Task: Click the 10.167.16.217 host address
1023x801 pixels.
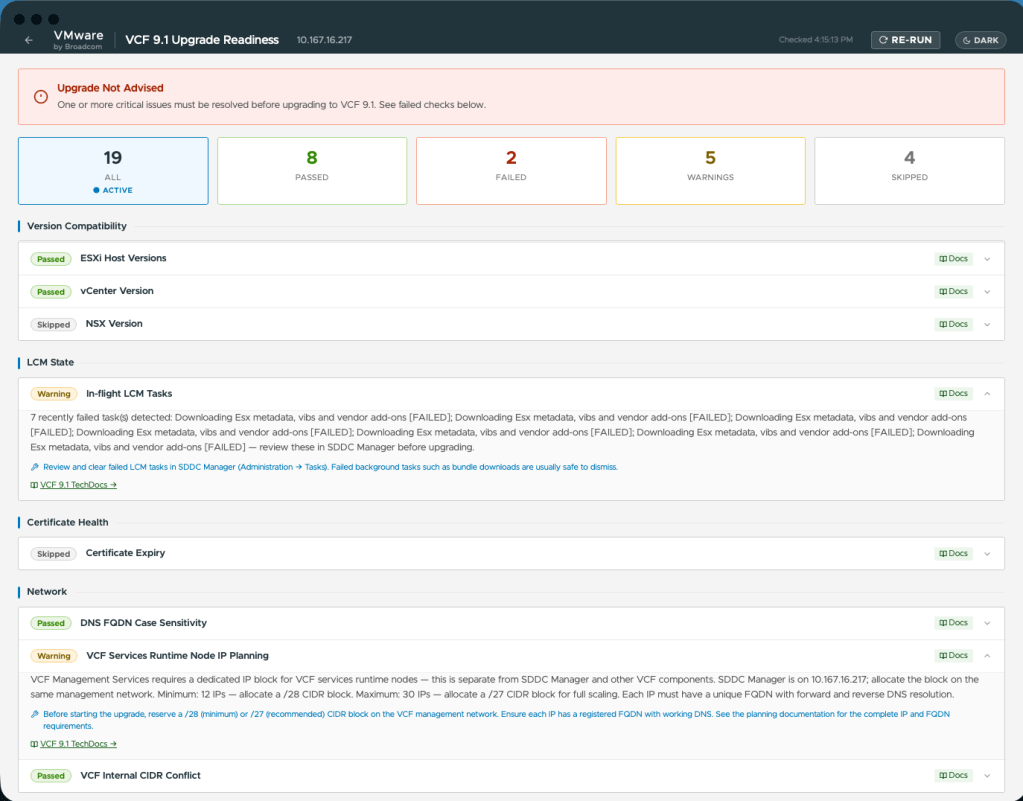Action: pos(324,40)
